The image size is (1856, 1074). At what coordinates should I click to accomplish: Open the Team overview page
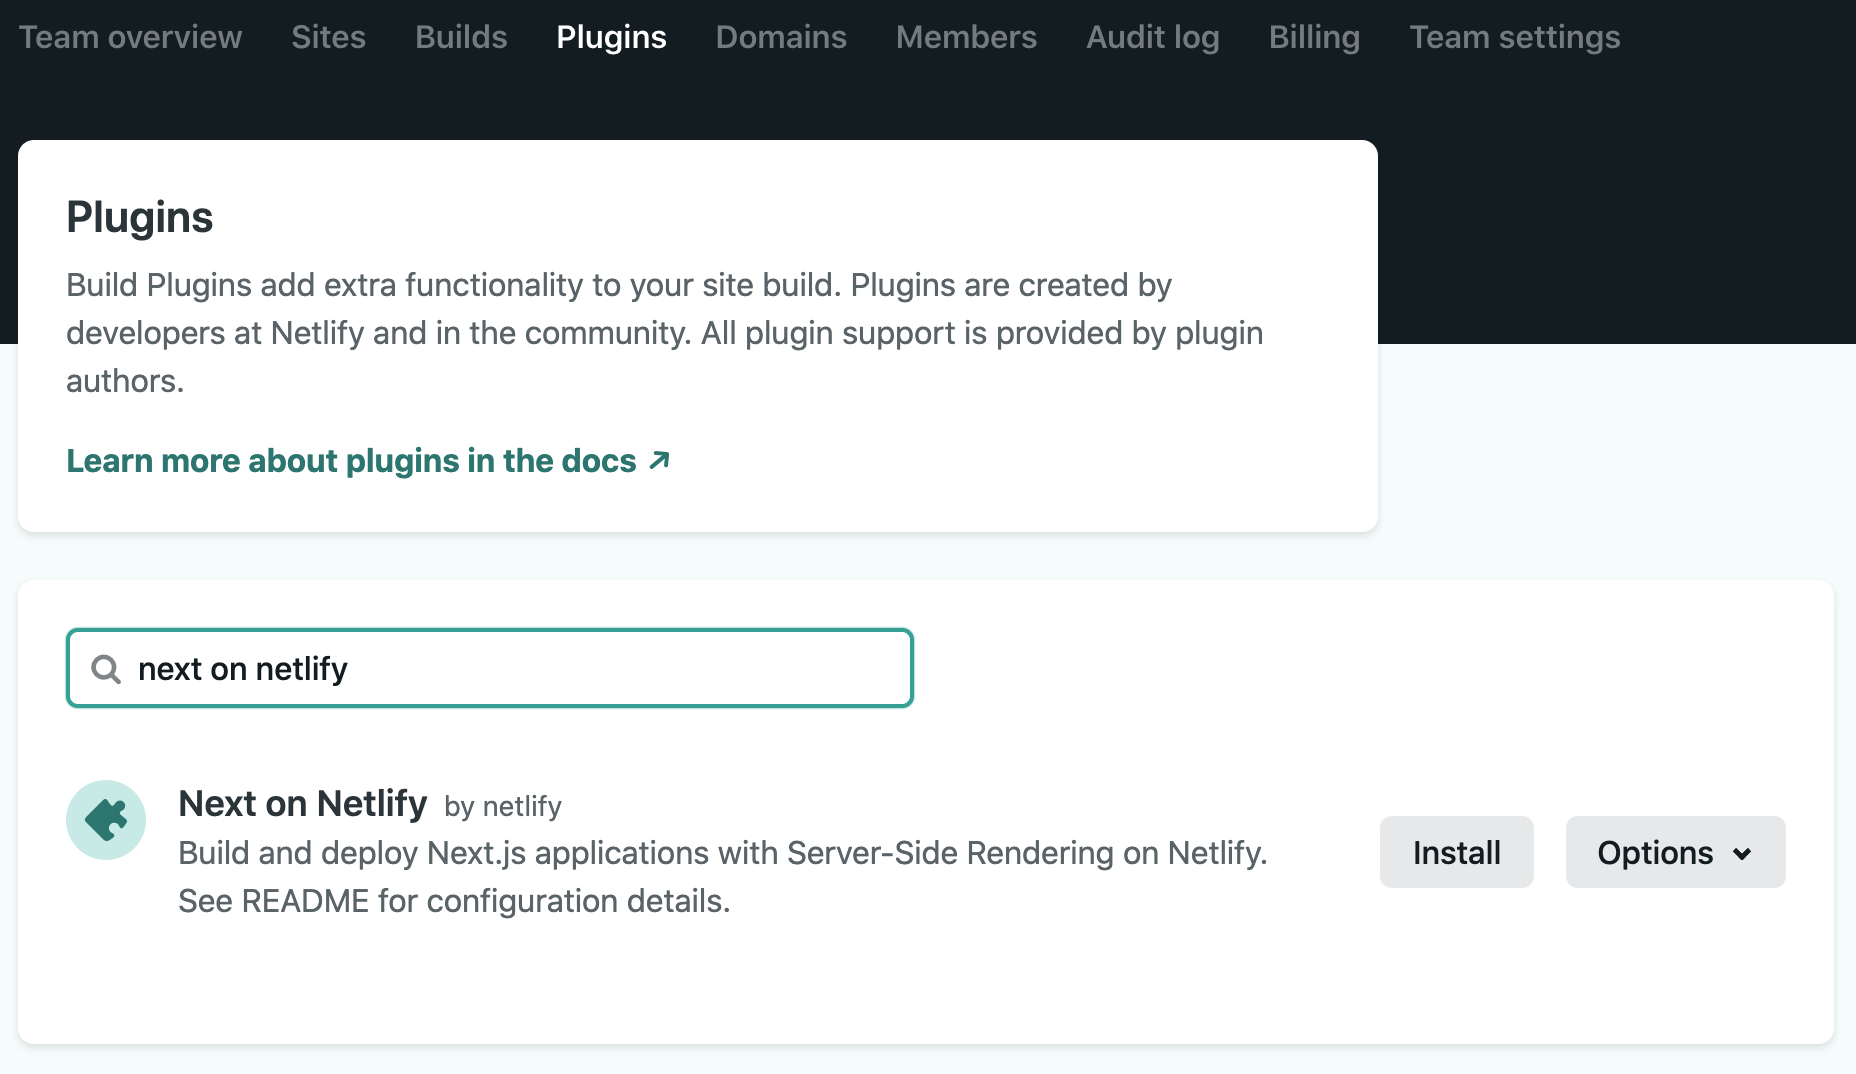130,37
